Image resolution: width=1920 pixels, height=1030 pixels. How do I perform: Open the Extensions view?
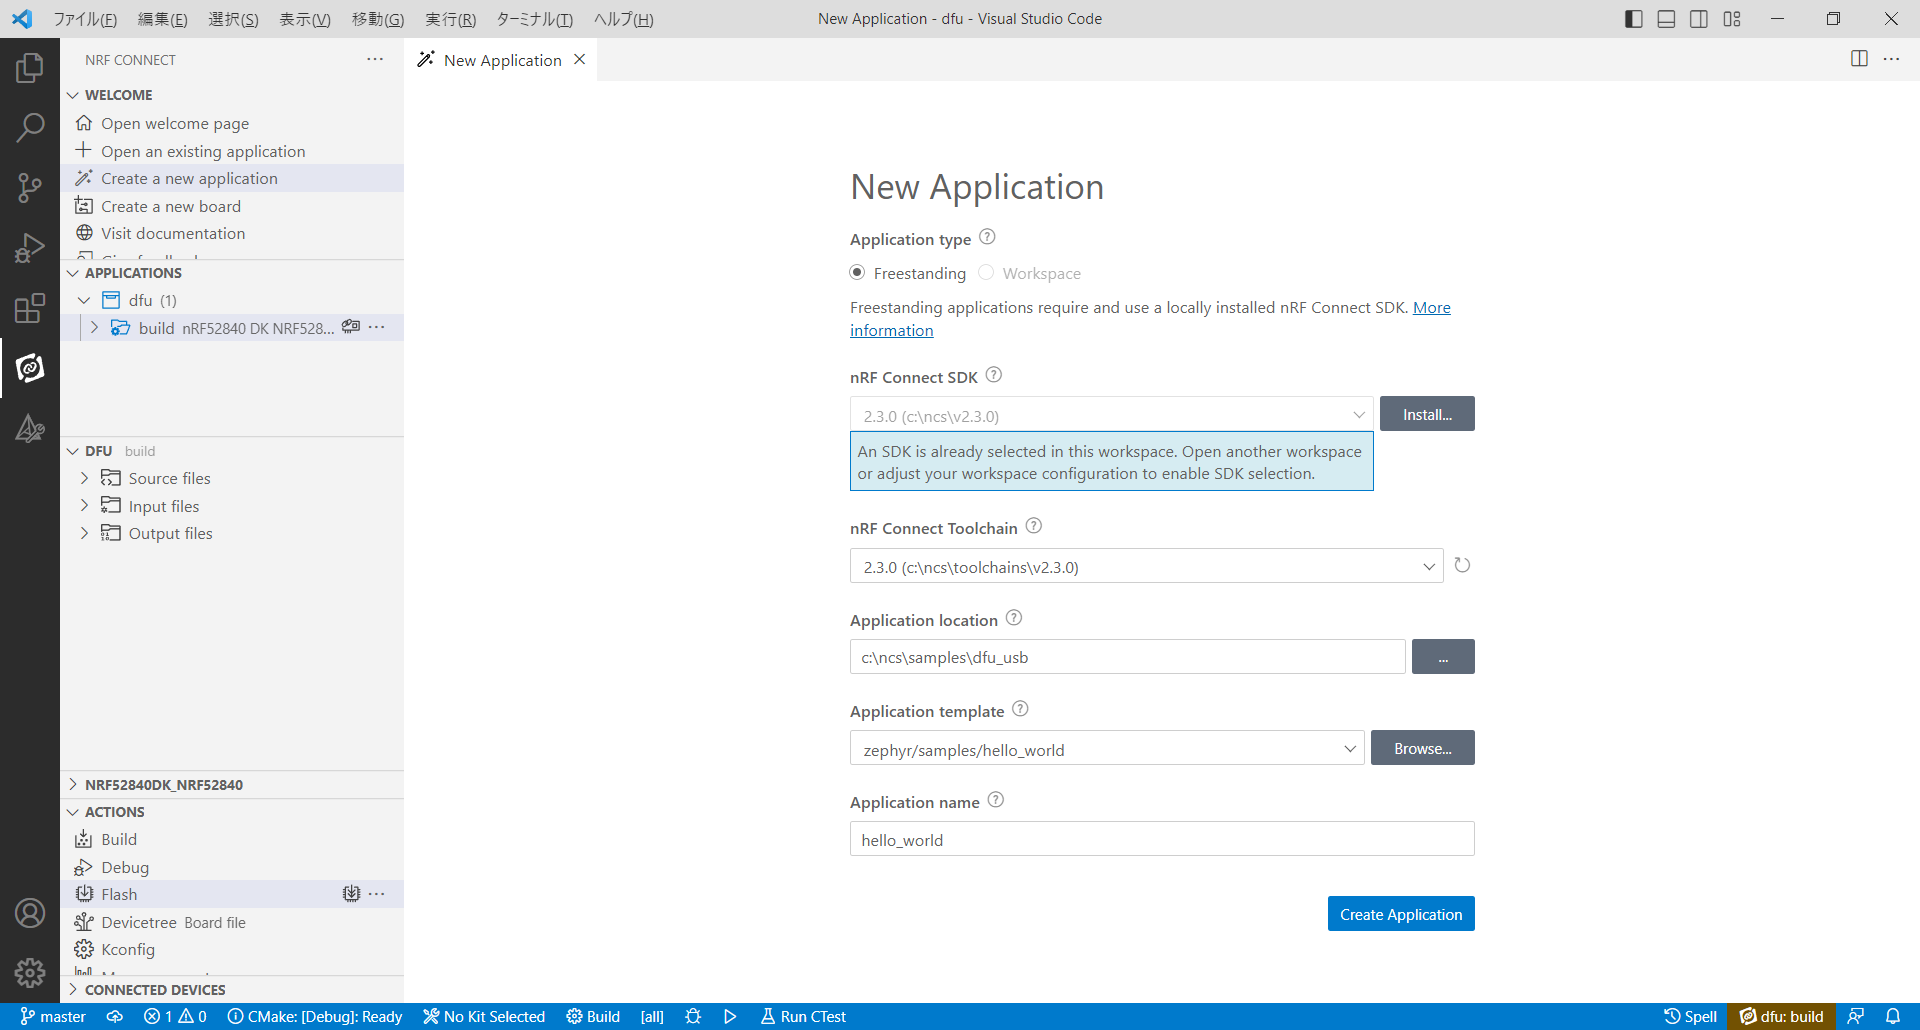[x=30, y=308]
